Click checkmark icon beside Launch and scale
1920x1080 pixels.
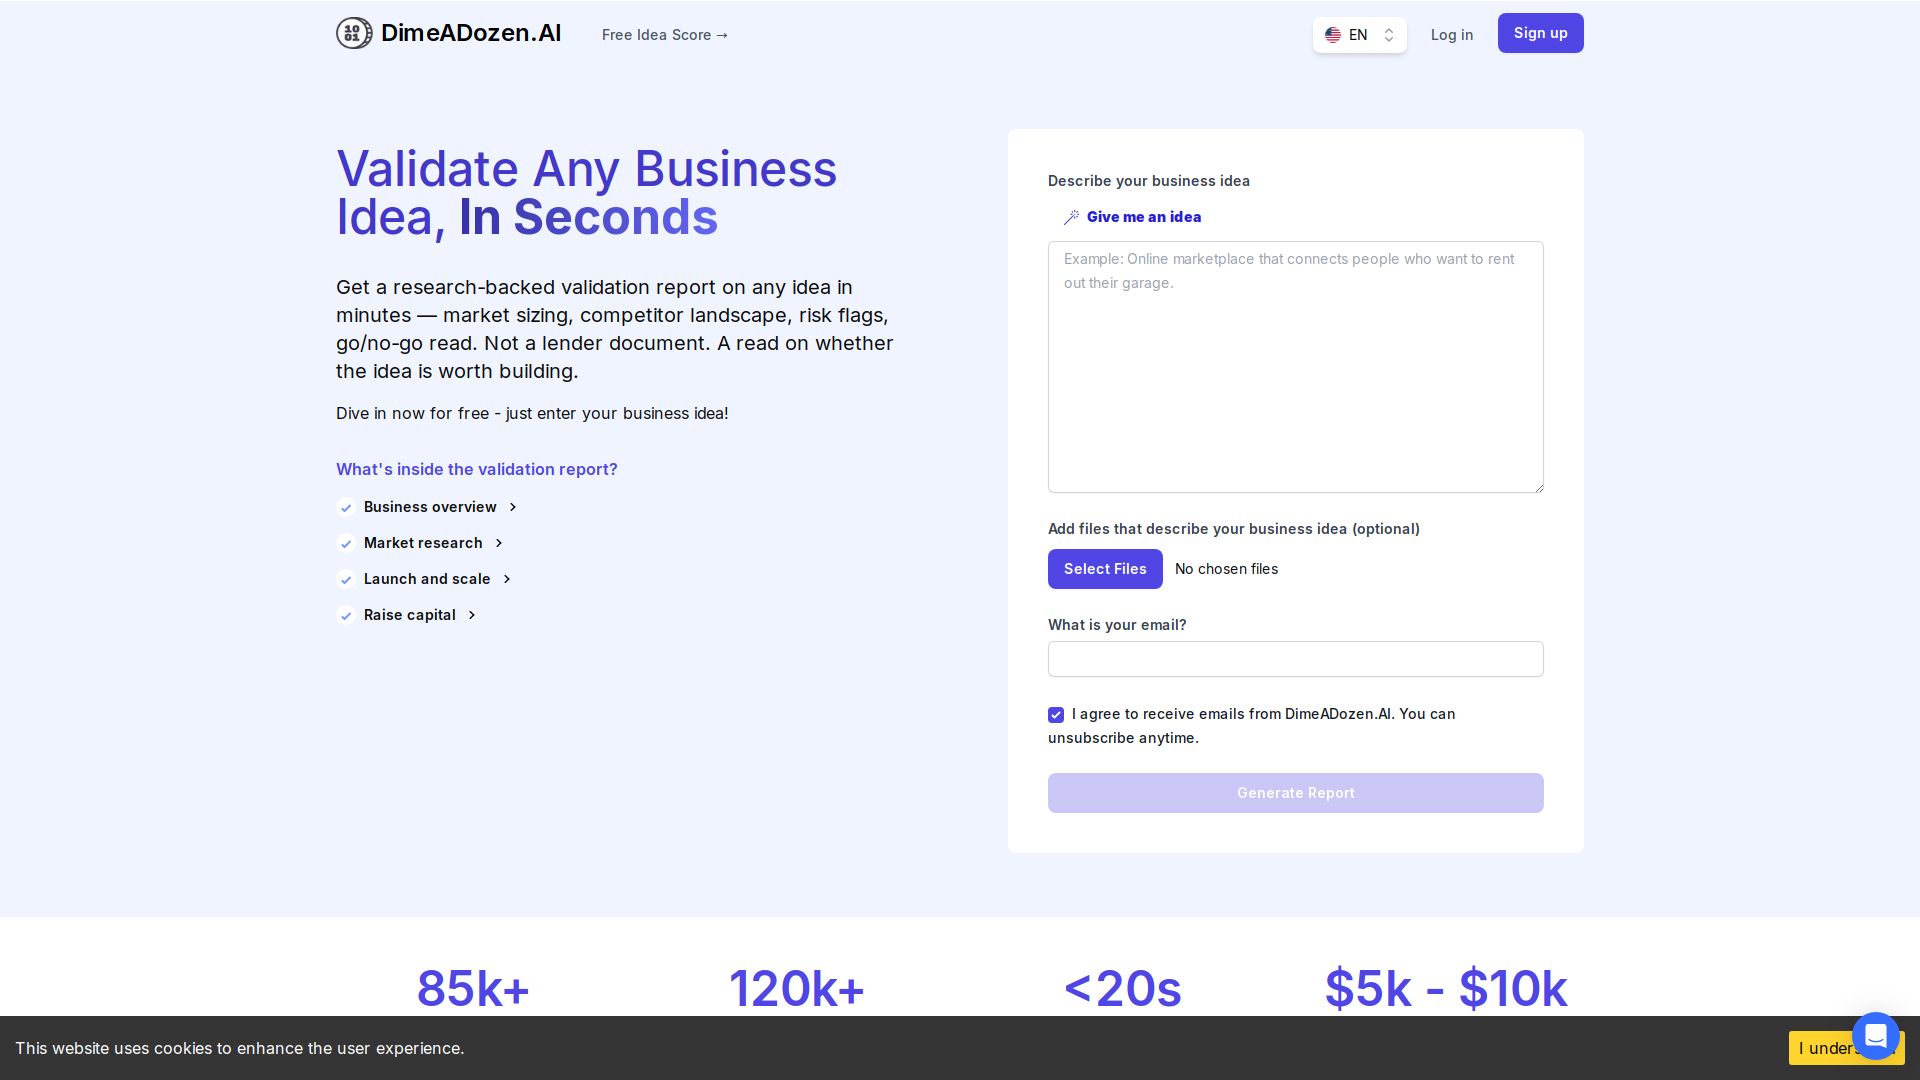[346, 580]
